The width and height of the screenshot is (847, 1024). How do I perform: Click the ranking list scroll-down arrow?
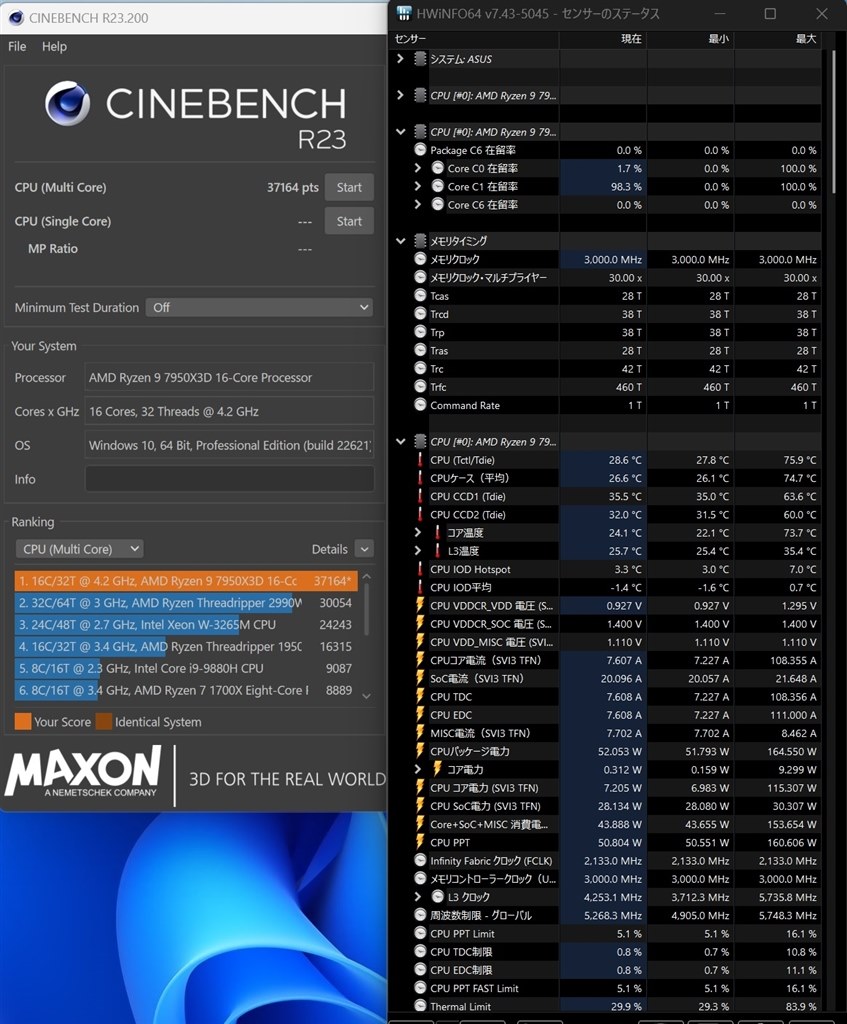366,696
